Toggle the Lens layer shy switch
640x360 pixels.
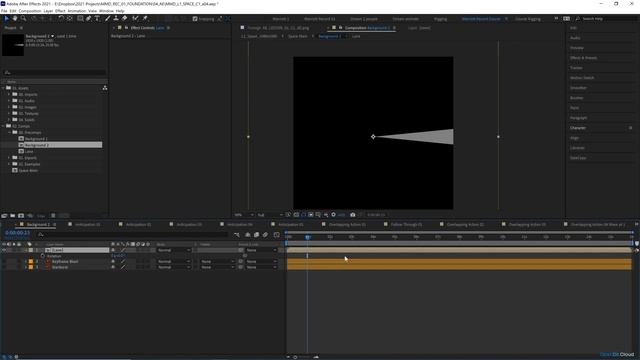pyautogui.click(x=113, y=250)
